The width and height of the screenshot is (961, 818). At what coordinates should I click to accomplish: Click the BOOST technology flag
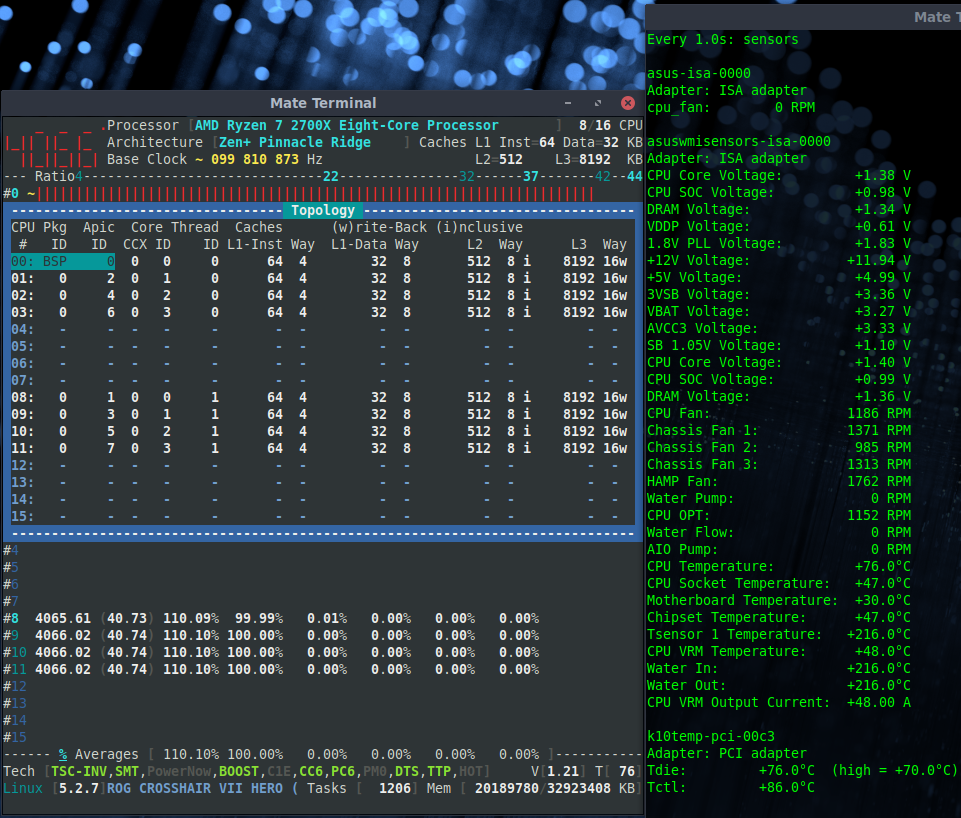238,771
